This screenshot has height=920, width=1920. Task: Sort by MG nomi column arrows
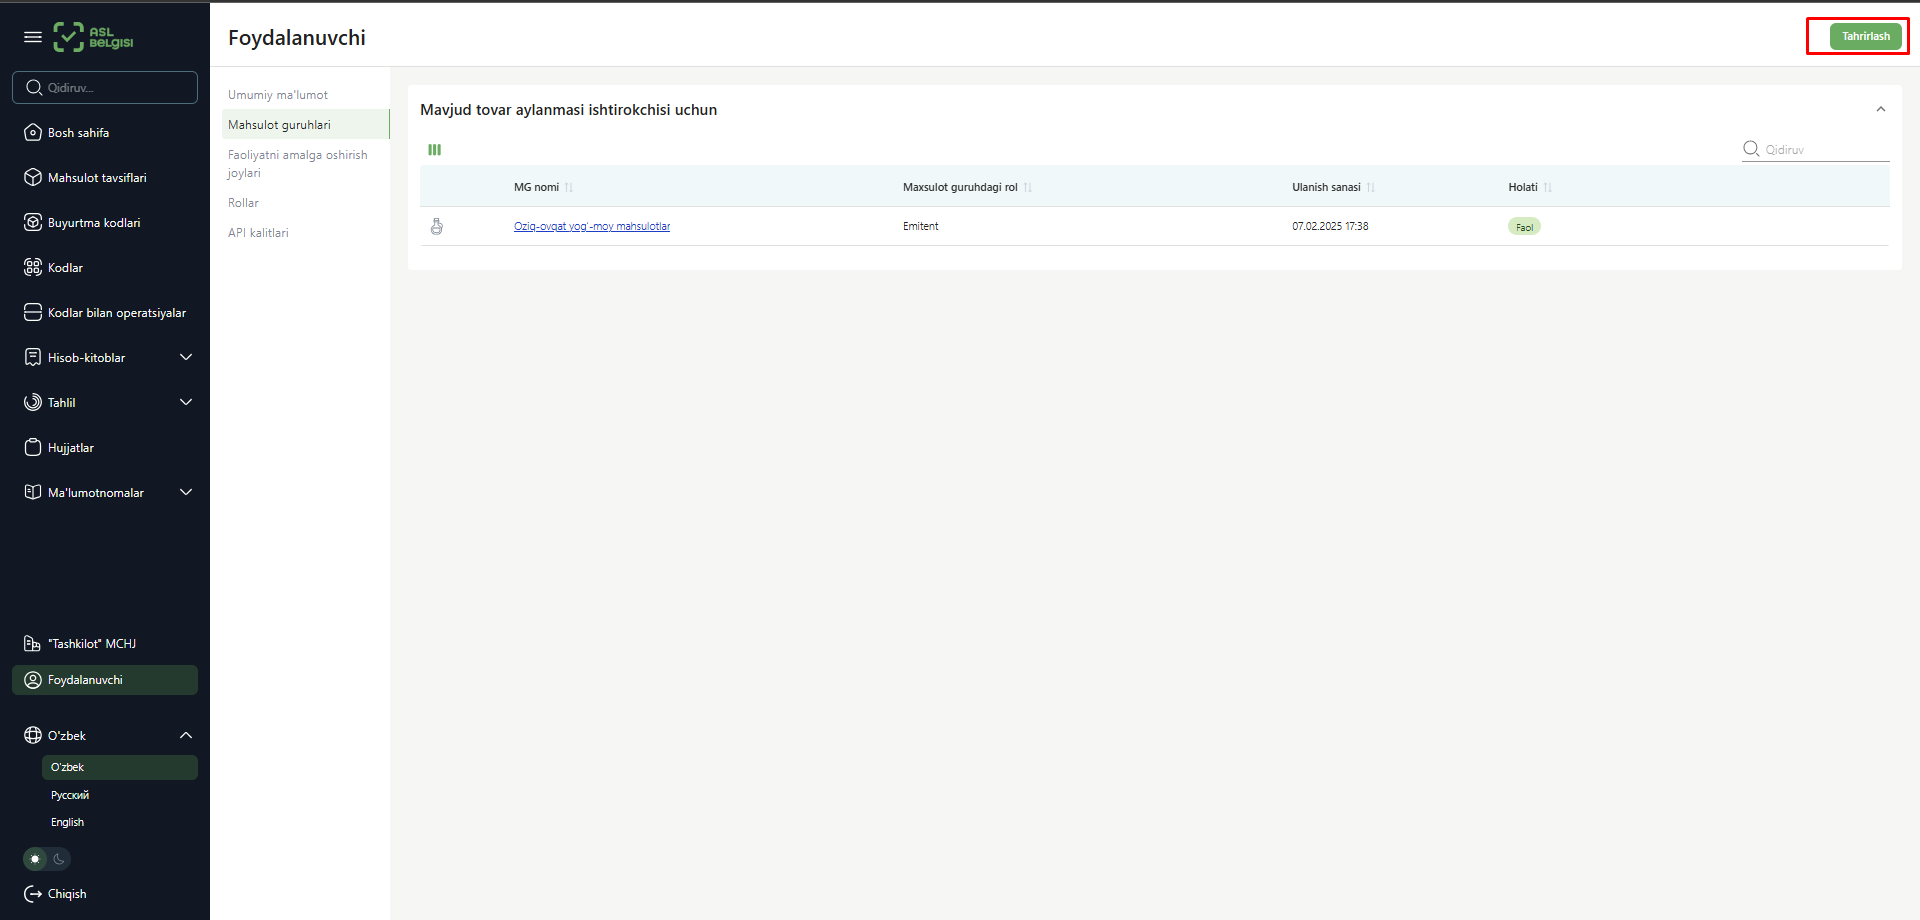coord(569,187)
